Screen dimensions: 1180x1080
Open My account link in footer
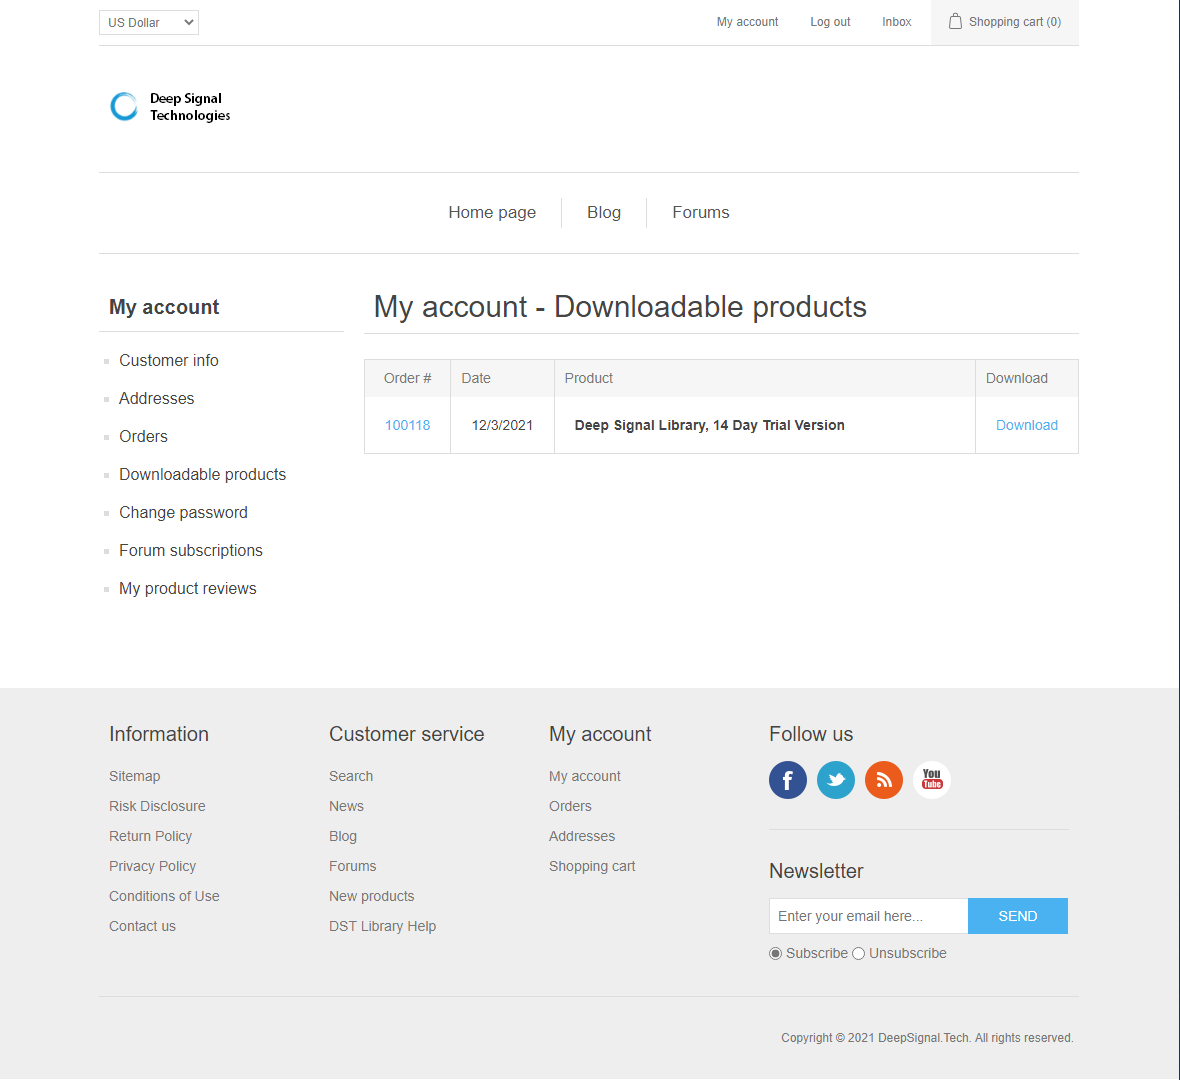(x=585, y=776)
